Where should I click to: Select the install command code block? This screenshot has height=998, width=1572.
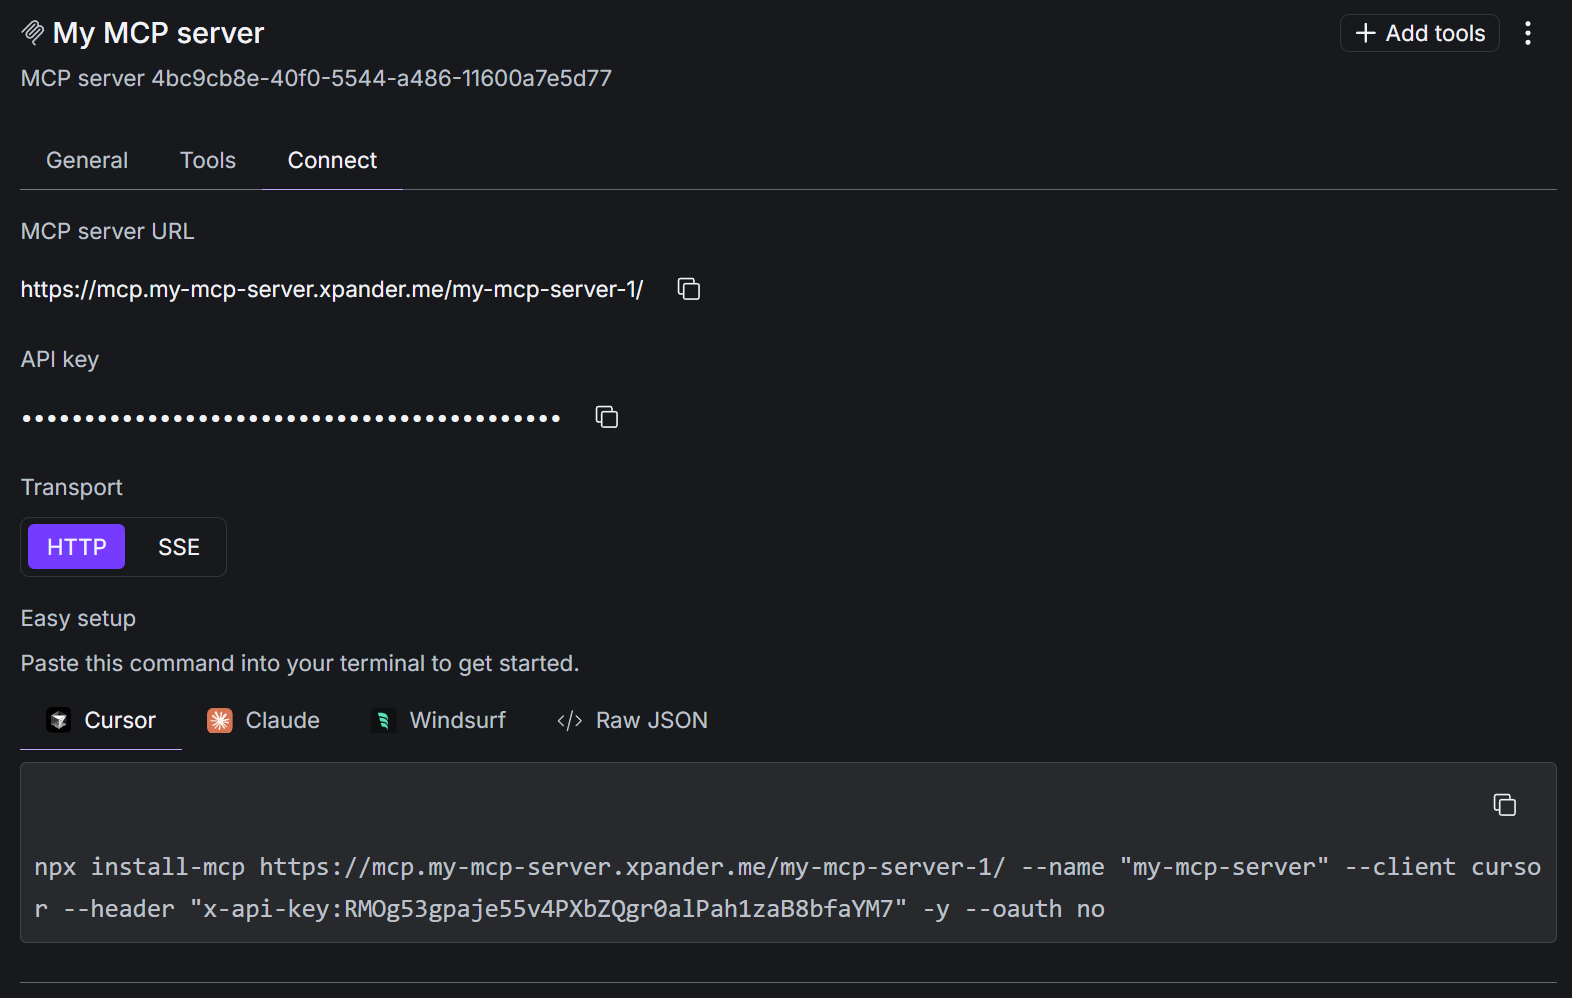click(780, 886)
